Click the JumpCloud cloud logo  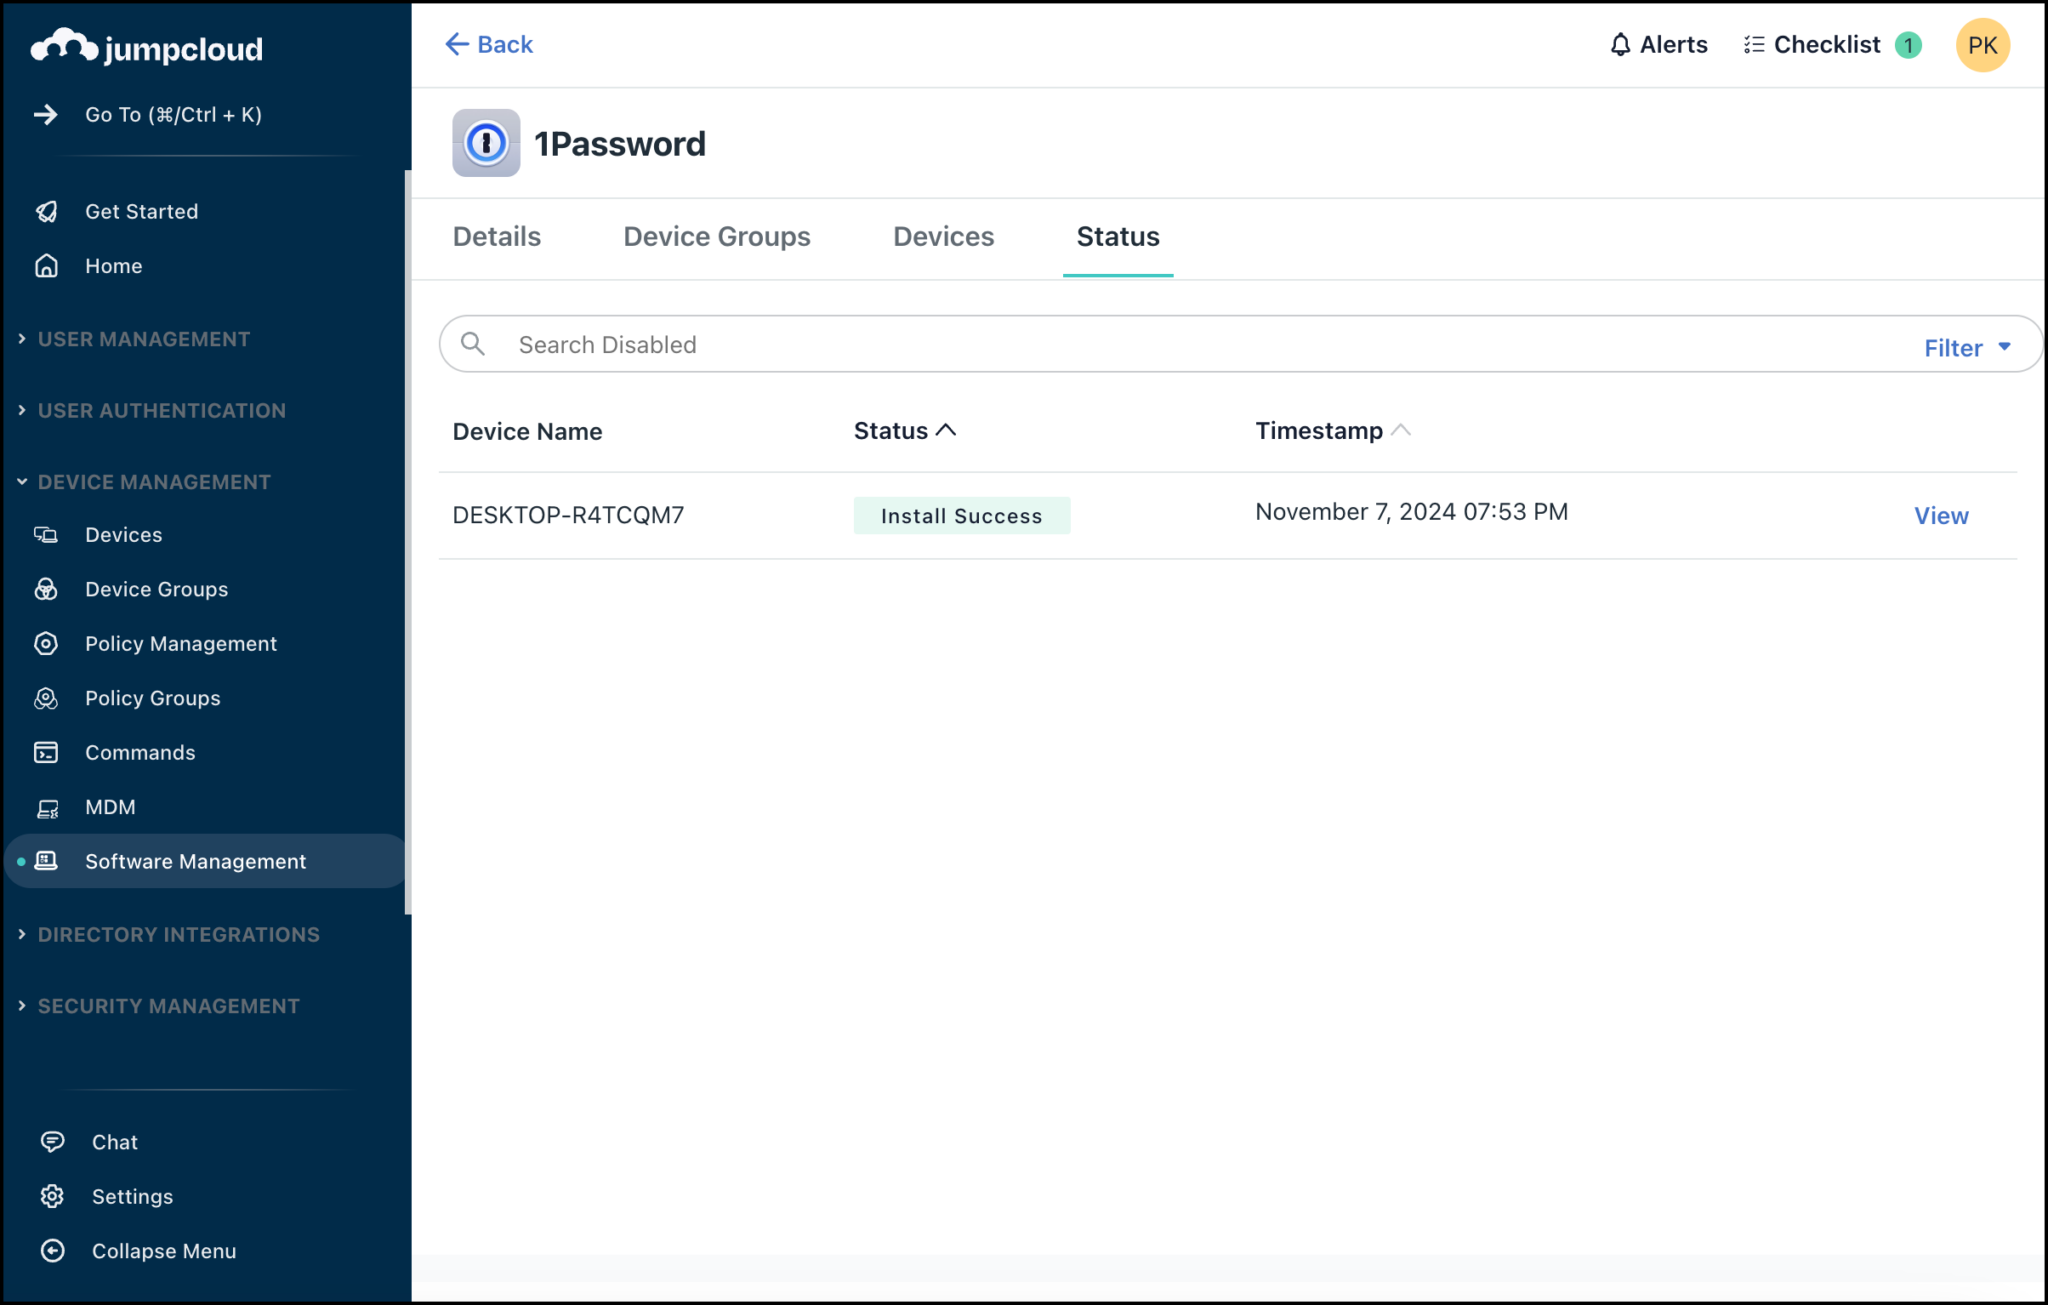coord(63,44)
